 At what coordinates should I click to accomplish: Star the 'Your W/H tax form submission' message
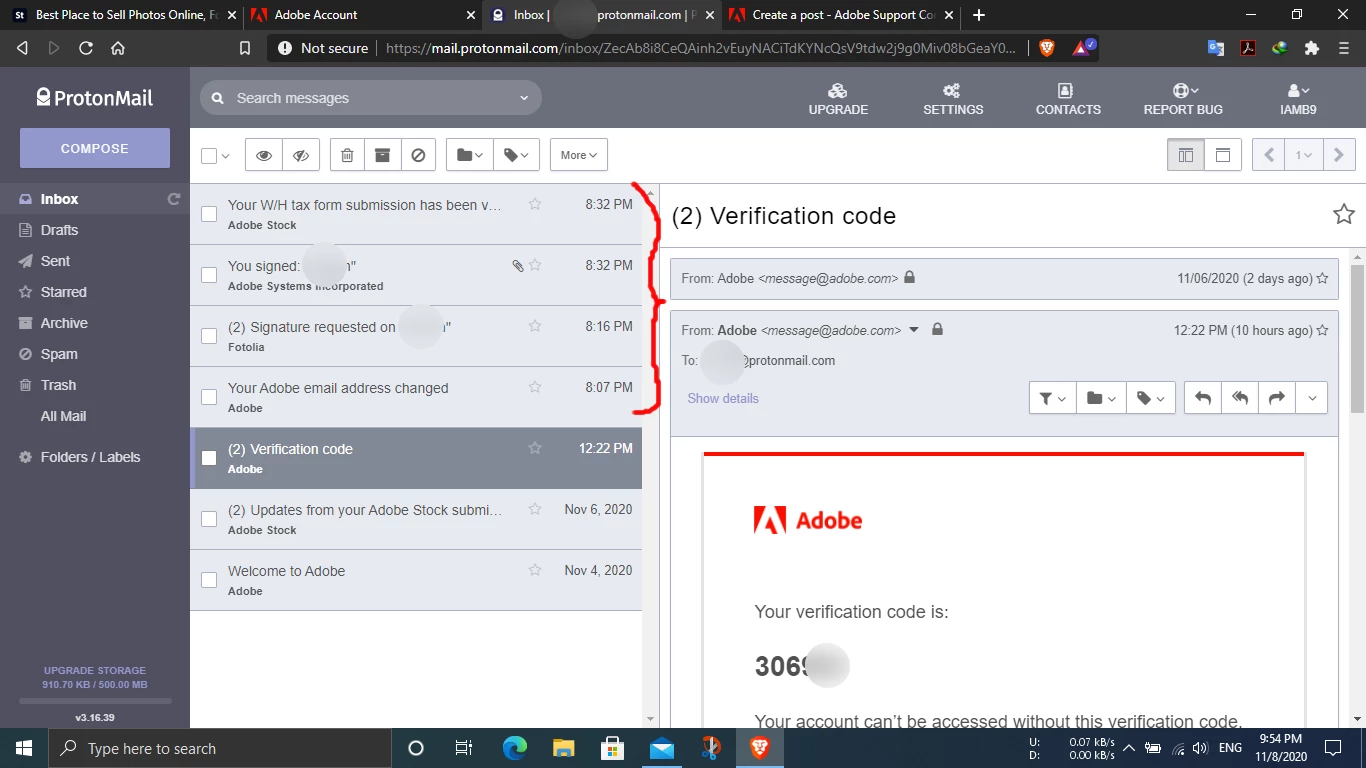click(x=535, y=204)
